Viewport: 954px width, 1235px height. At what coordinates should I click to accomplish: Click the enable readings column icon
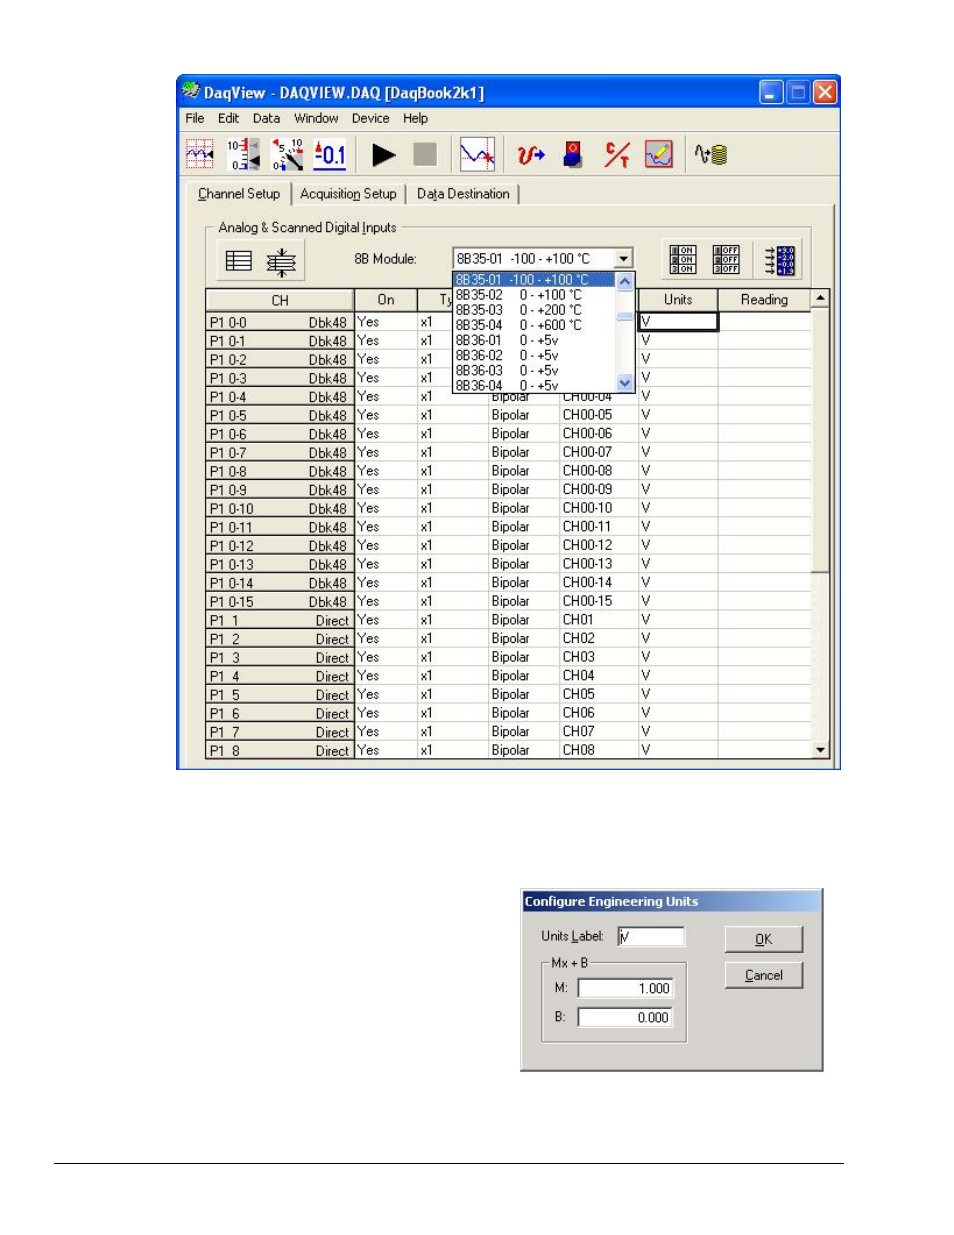tap(779, 260)
